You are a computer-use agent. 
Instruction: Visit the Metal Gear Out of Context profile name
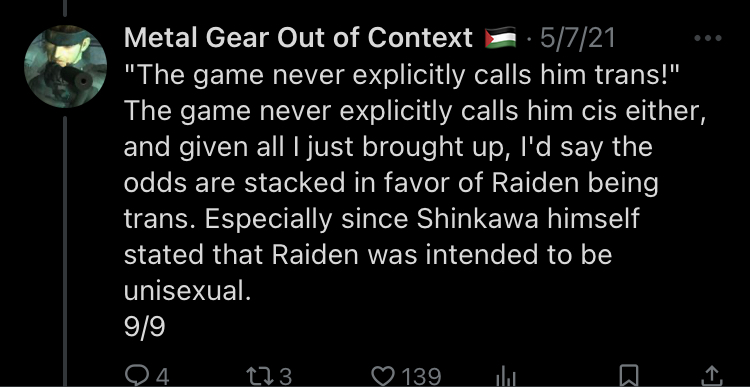click(298, 38)
